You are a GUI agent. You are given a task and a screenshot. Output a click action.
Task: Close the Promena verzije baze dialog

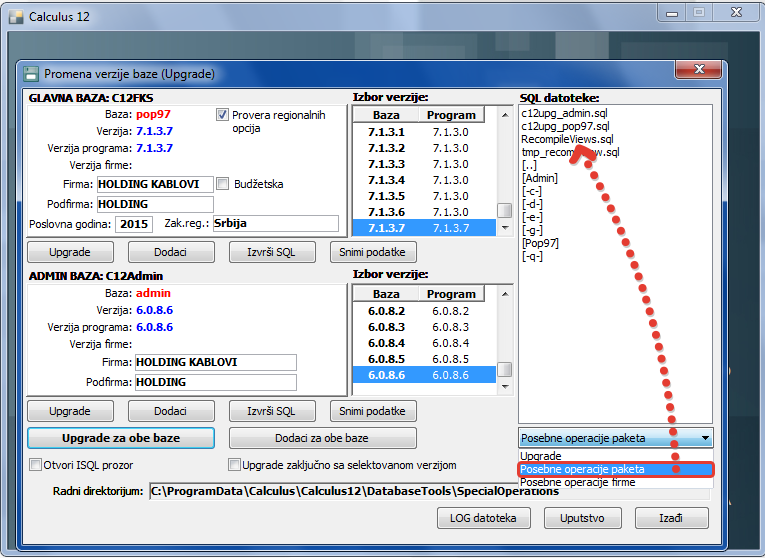coord(699,71)
